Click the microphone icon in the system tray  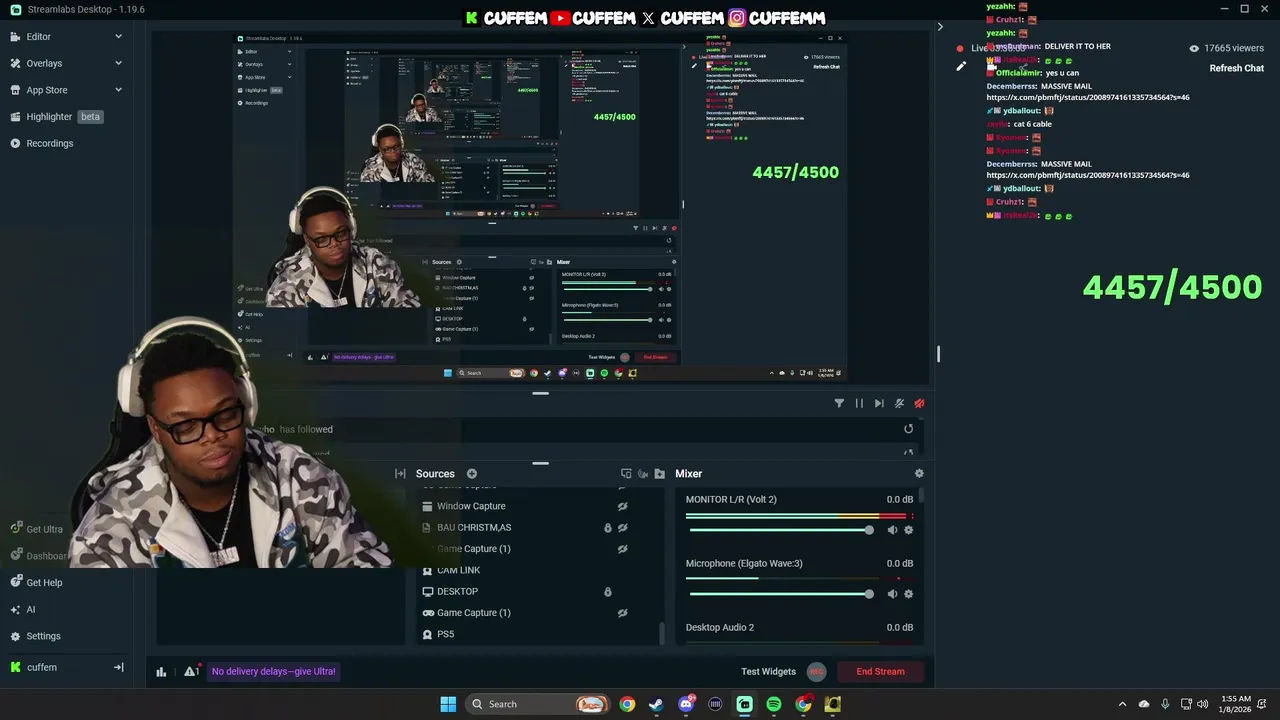pyautogui.click(x=1164, y=704)
